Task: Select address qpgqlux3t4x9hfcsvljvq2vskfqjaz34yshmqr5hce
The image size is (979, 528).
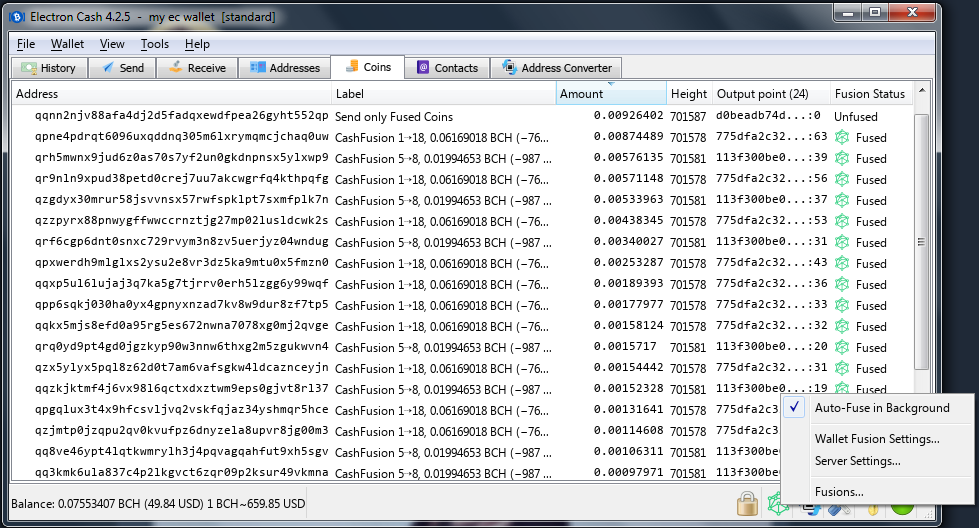Action: tap(182, 409)
